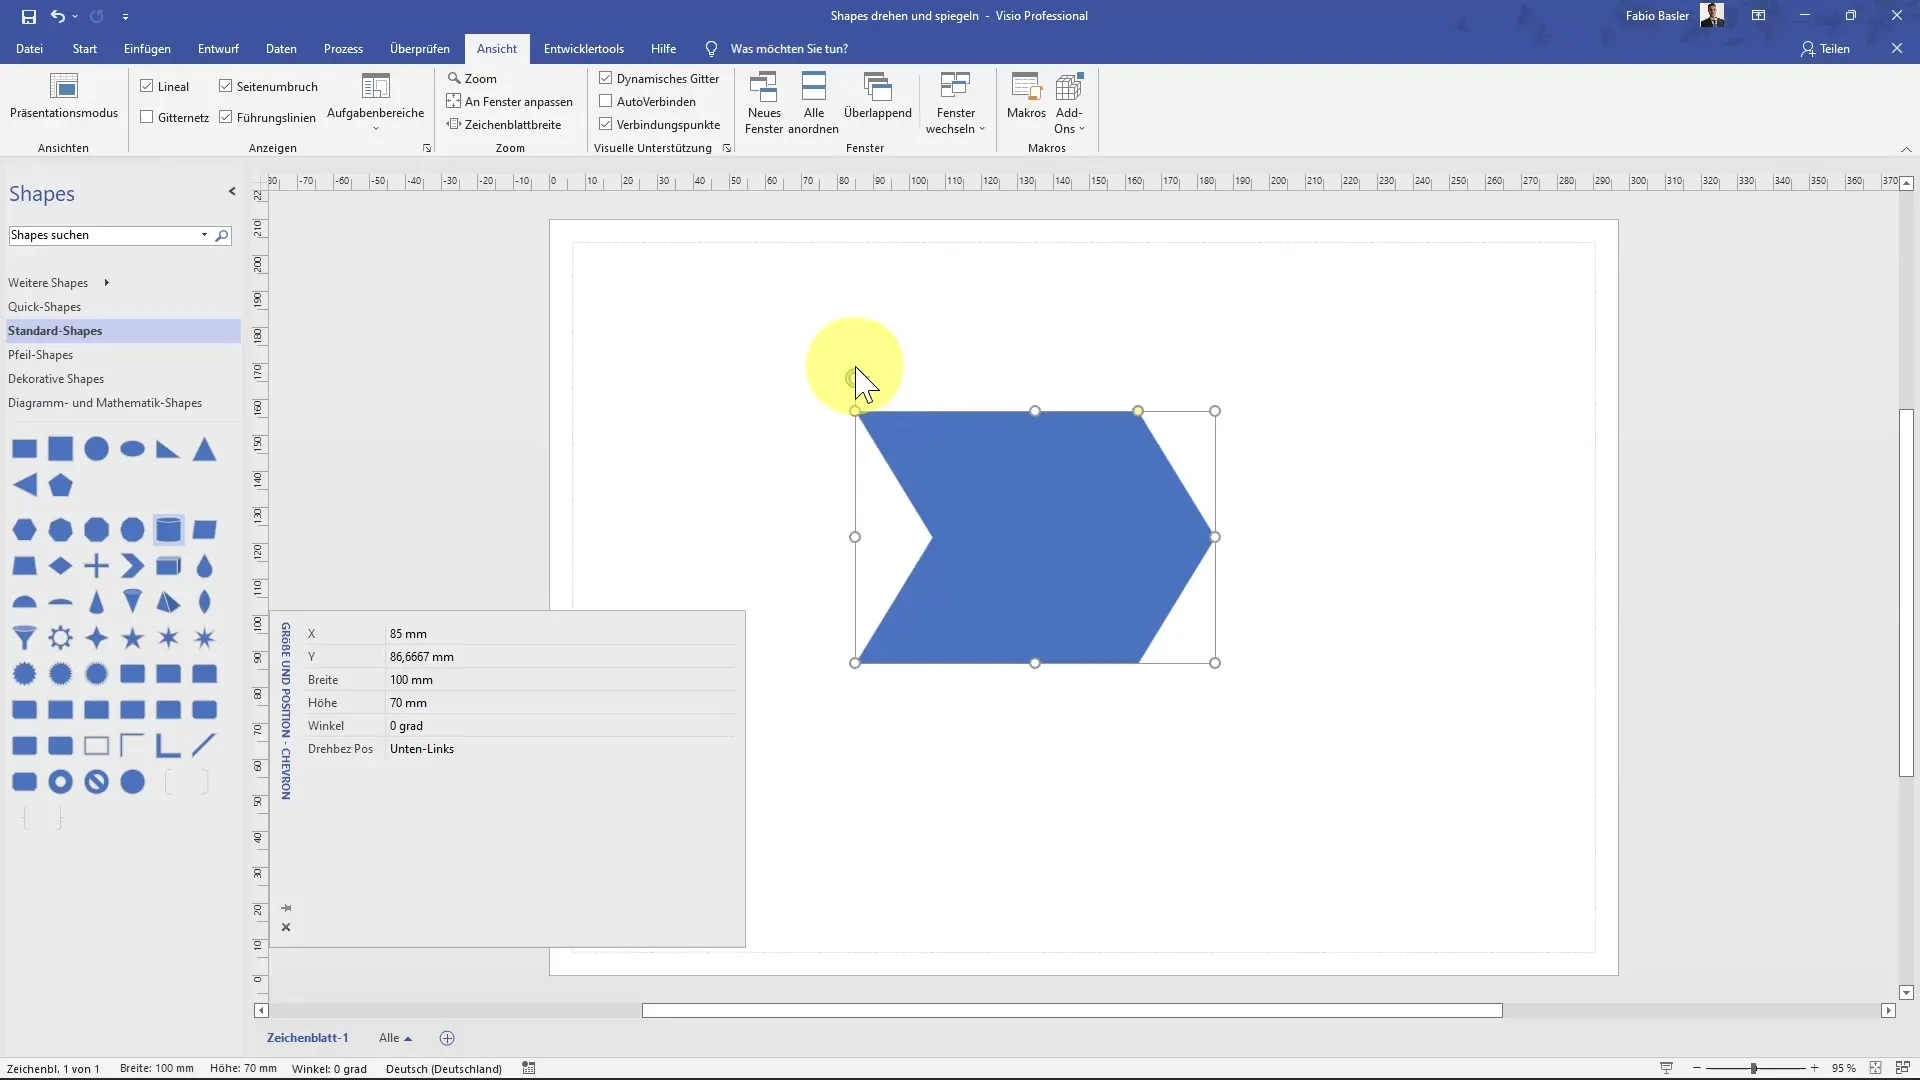Select the donut ring shape

61,781
